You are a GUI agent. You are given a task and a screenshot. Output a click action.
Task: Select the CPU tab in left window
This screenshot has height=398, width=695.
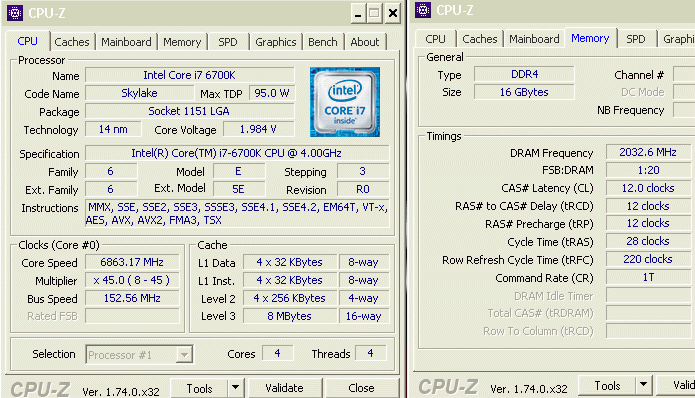click(x=27, y=41)
